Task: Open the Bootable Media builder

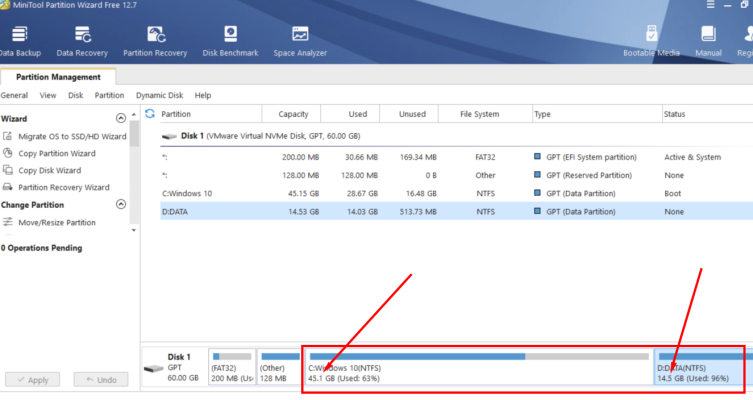Action: (x=651, y=42)
